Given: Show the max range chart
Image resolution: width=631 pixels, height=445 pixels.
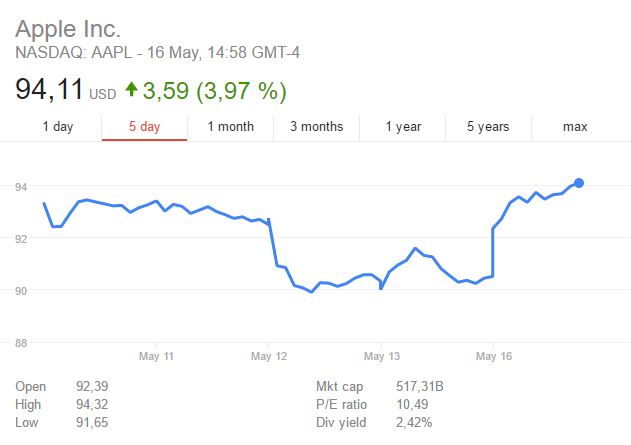Looking at the screenshot, I should (x=575, y=126).
